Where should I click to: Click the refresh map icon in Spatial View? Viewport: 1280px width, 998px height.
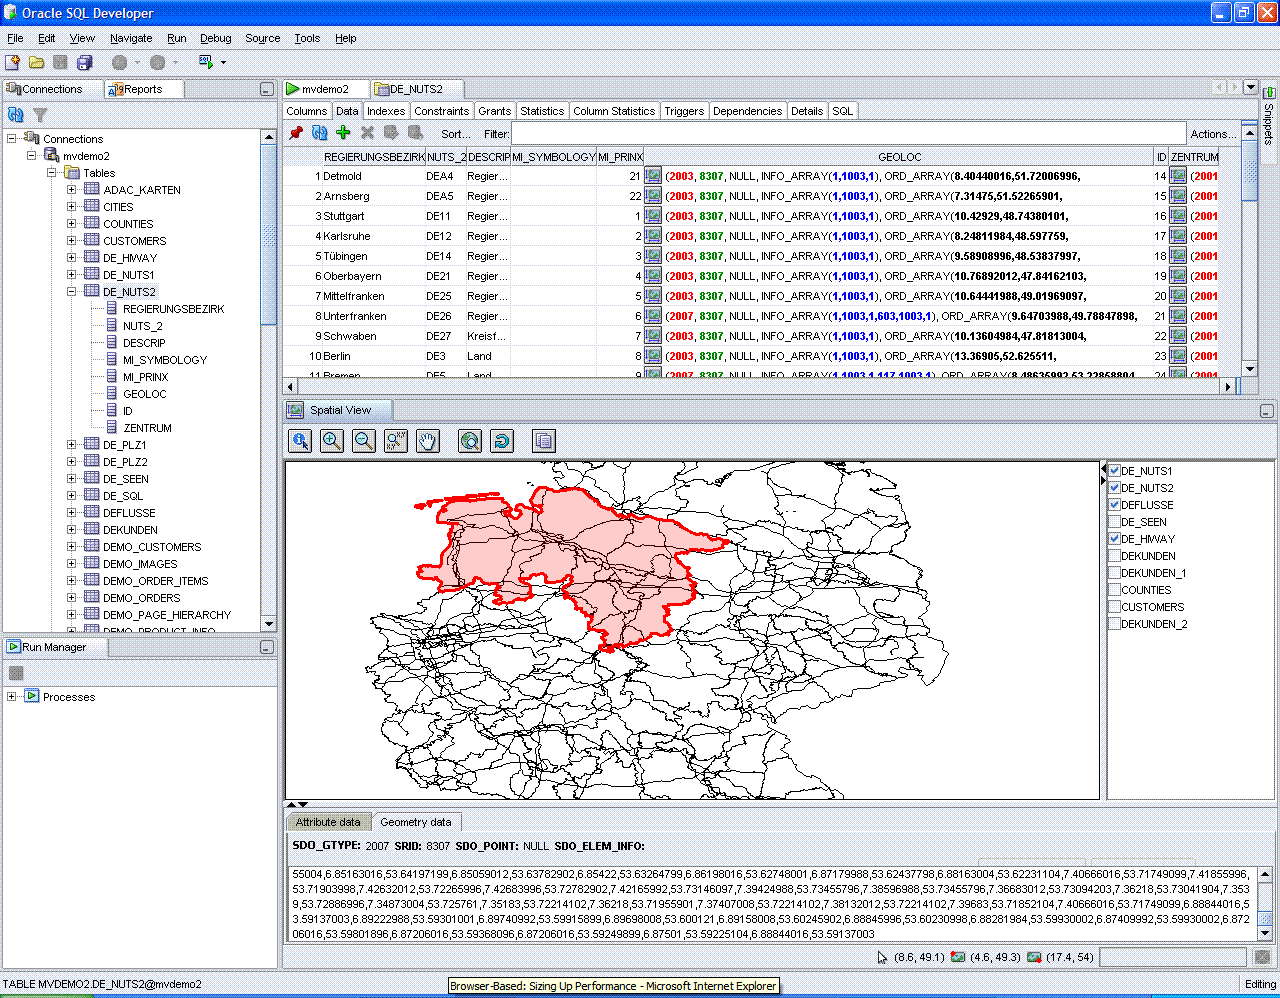click(x=502, y=441)
